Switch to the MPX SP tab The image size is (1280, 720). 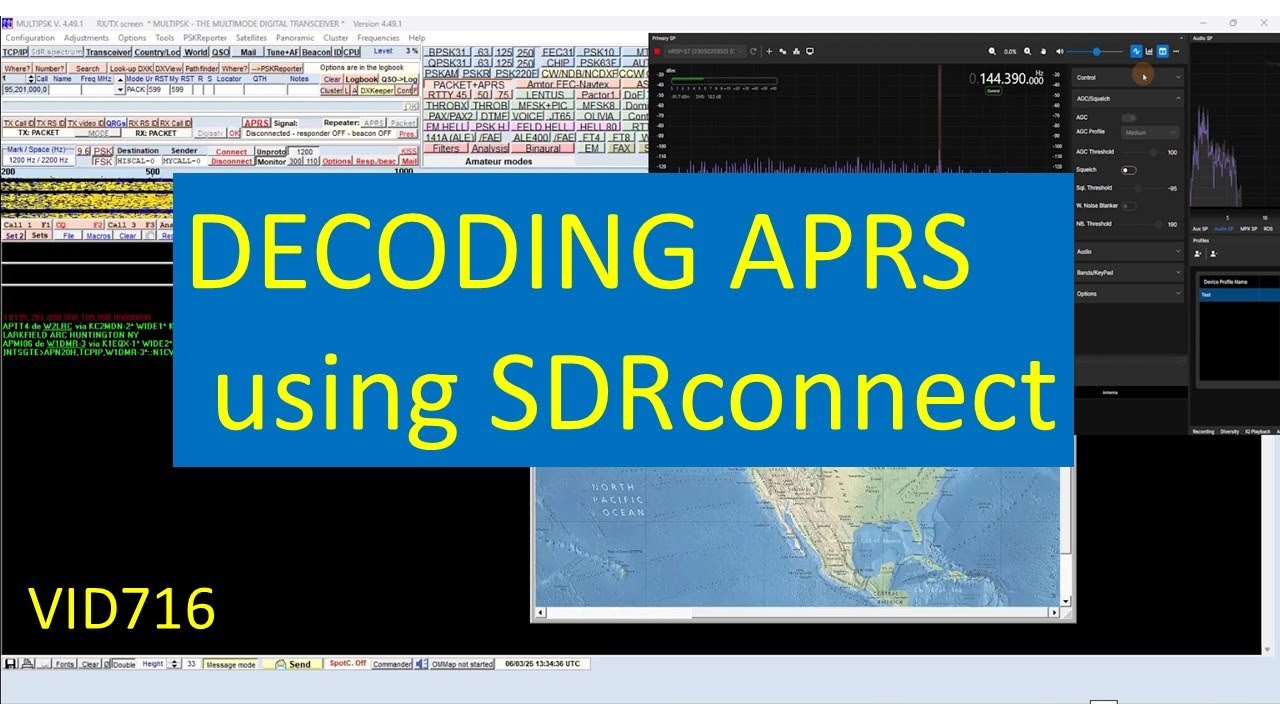[x=1249, y=229]
